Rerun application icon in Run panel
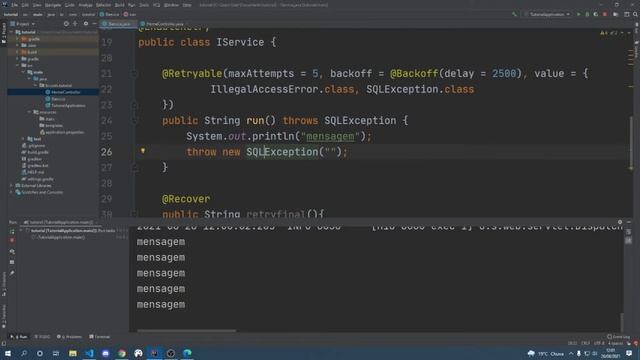640x360 pixels. coord(12,231)
